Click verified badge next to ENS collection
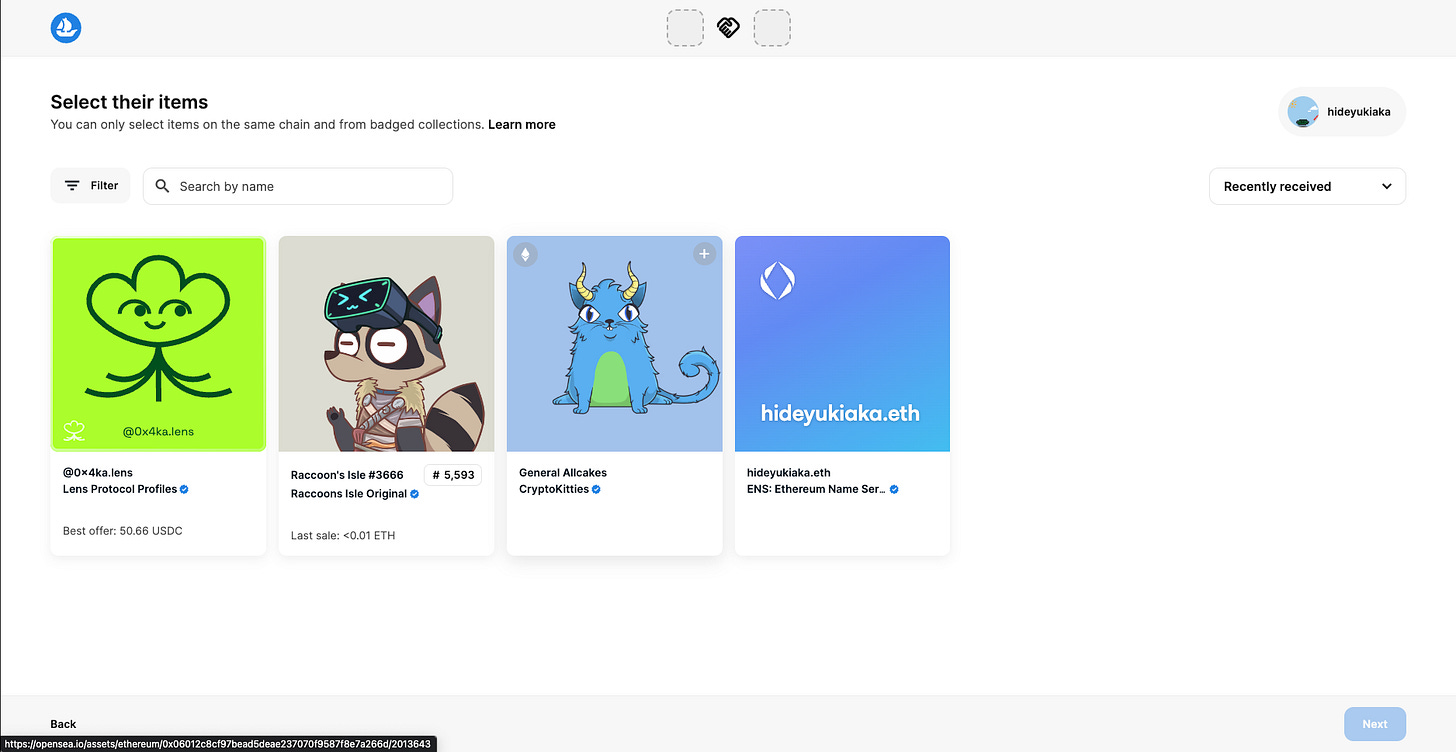Viewport: 1456px width, 752px height. coord(894,490)
